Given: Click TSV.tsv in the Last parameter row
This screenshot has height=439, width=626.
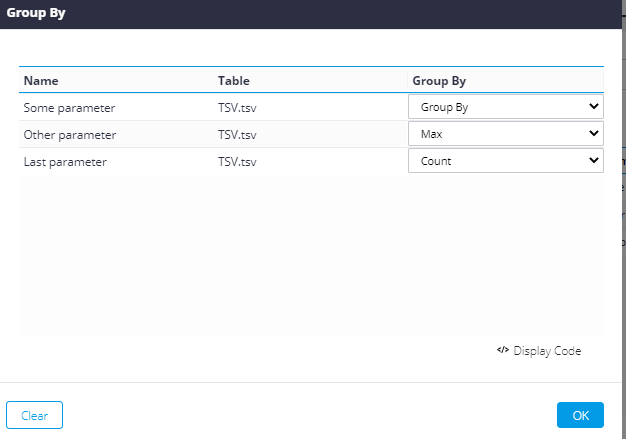Looking at the screenshot, I should 237,162.
